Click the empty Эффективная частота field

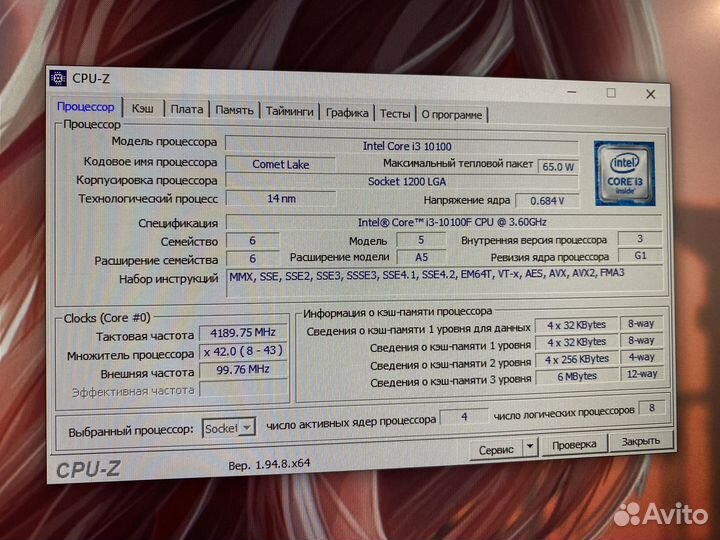pyautogui.click(x=243, y=388)
